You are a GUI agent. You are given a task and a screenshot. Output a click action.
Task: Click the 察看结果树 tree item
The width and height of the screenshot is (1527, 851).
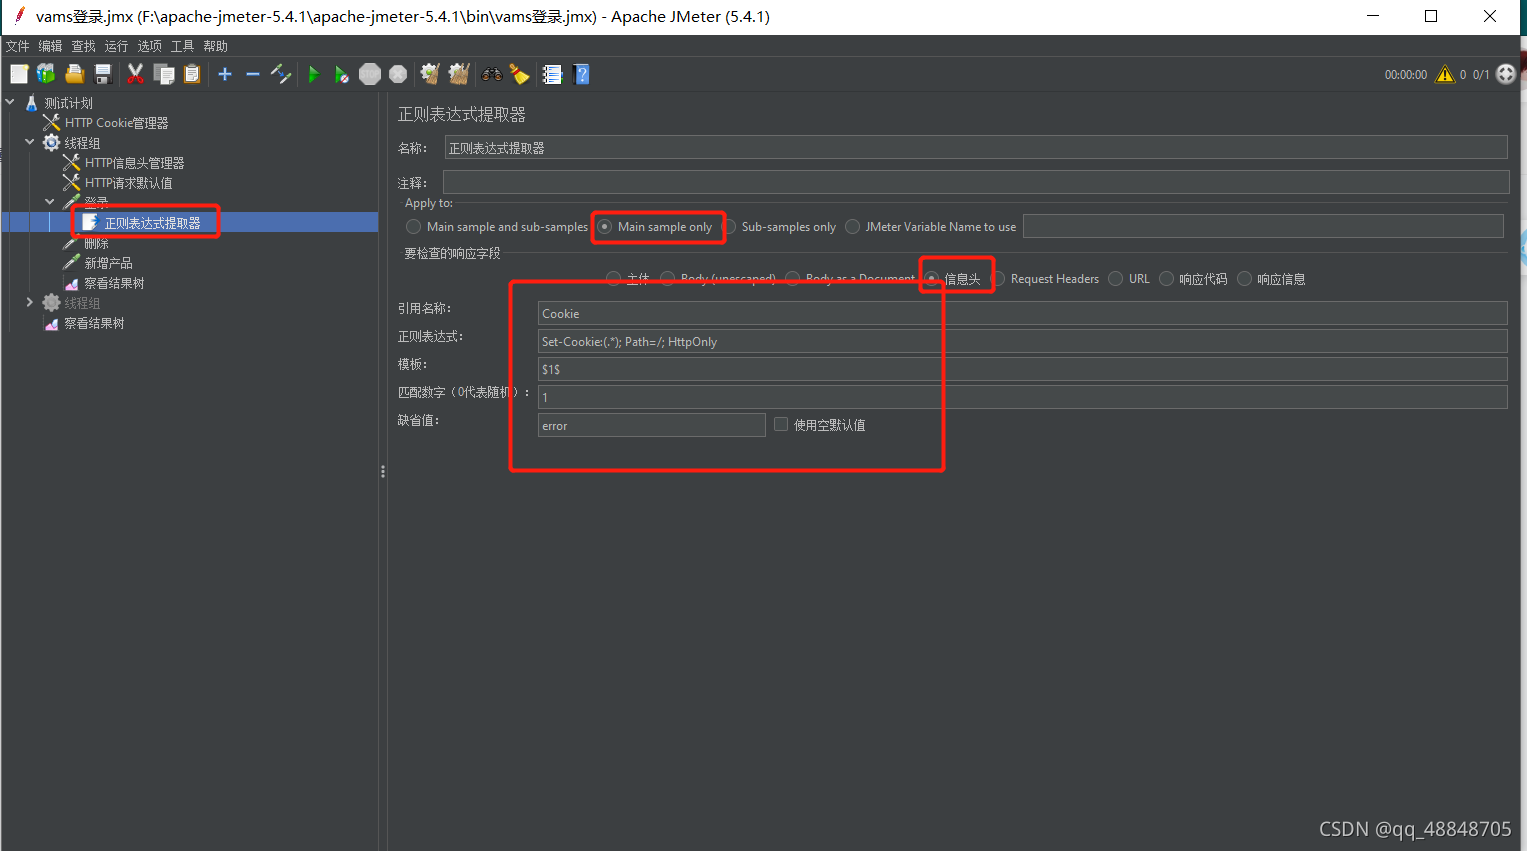pos(112,282)
